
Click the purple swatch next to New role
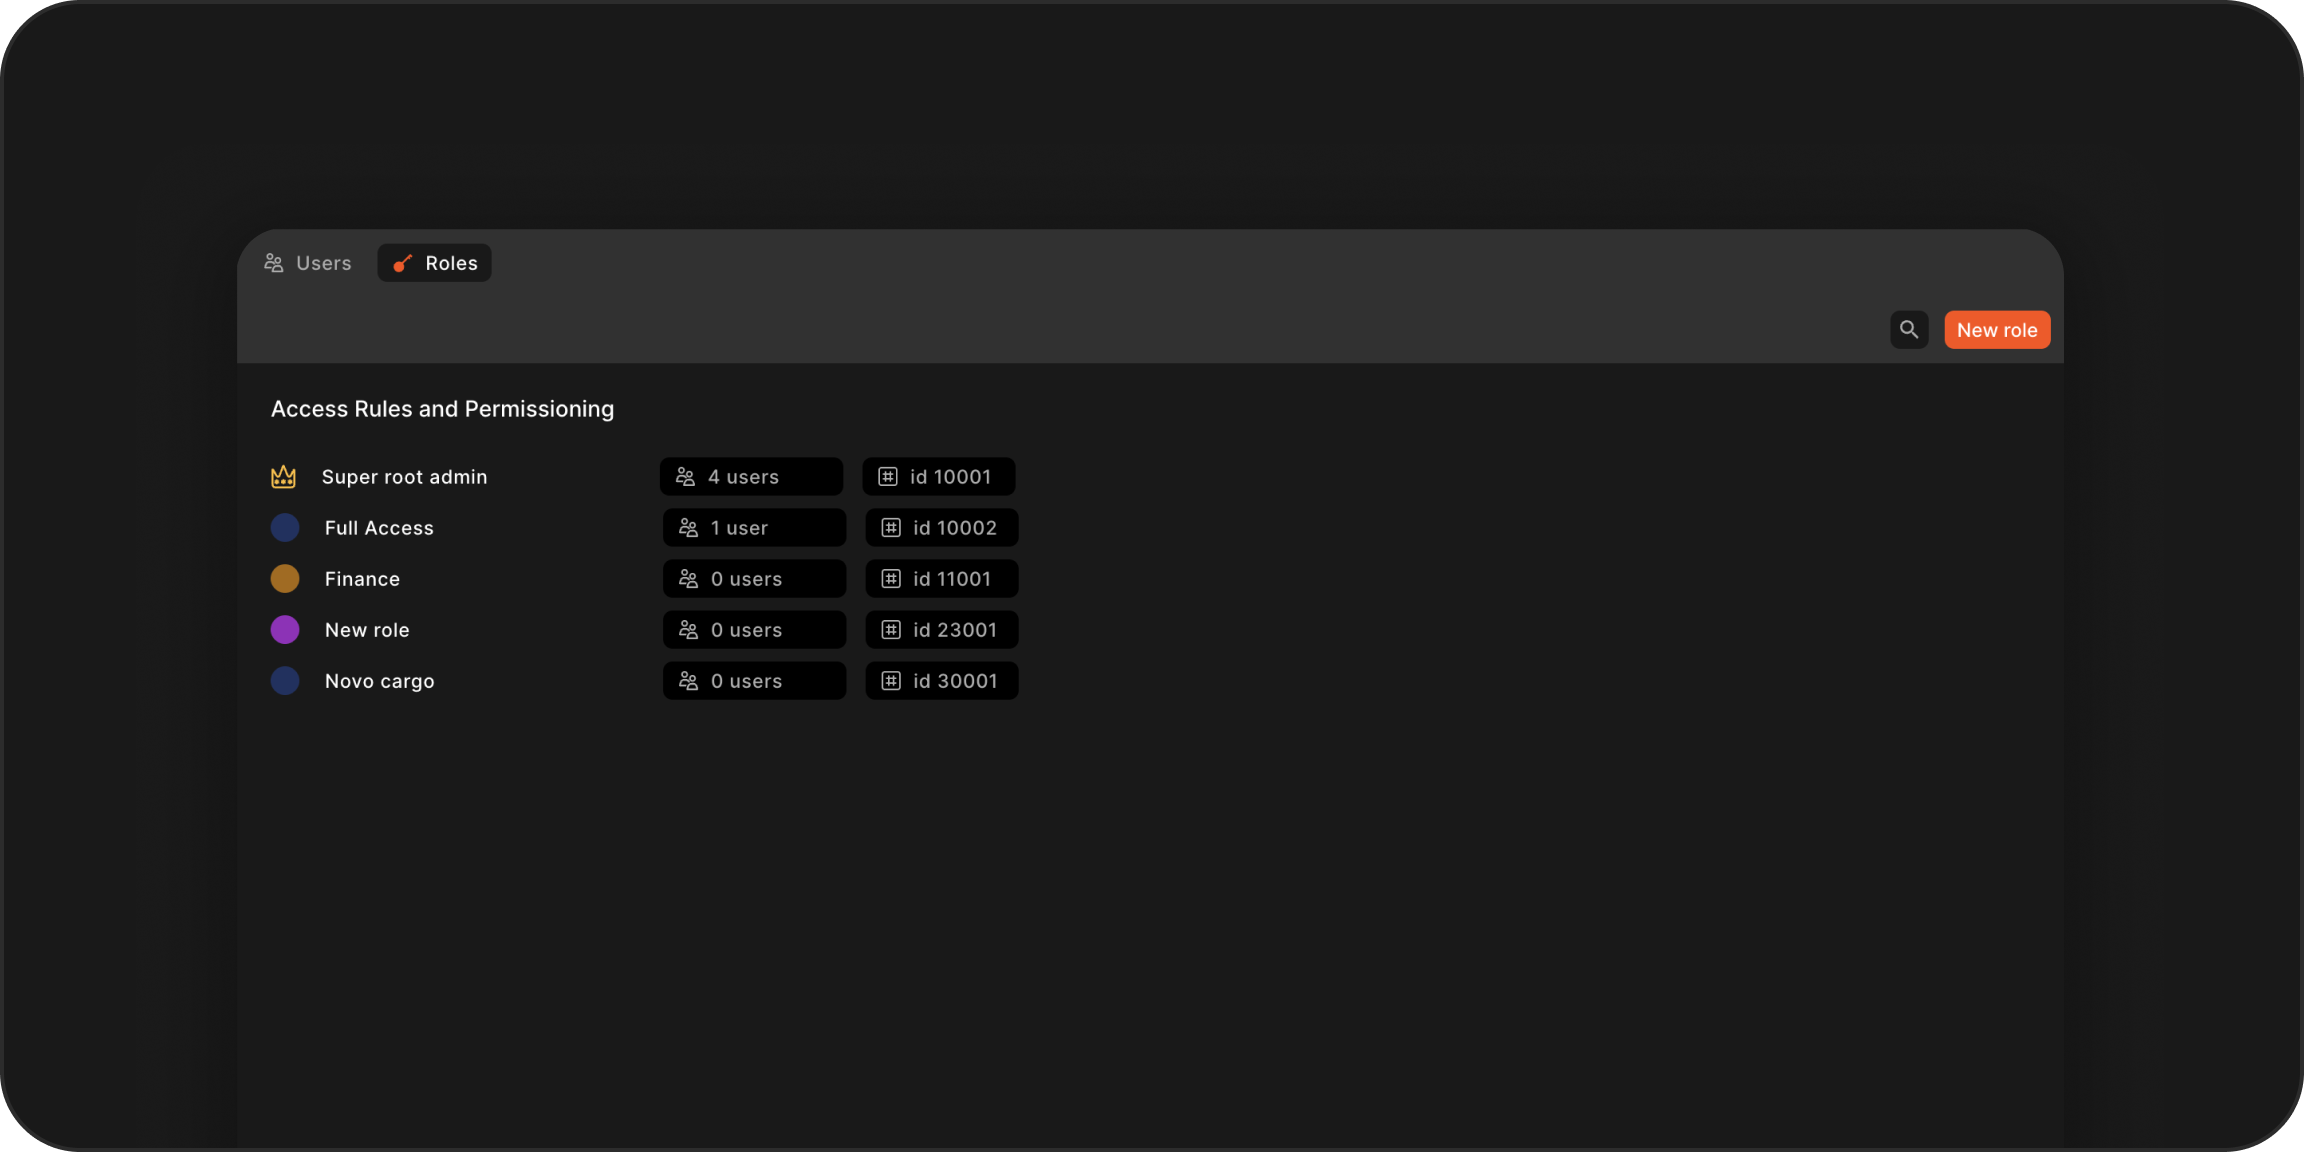click(x=285, y=629)
